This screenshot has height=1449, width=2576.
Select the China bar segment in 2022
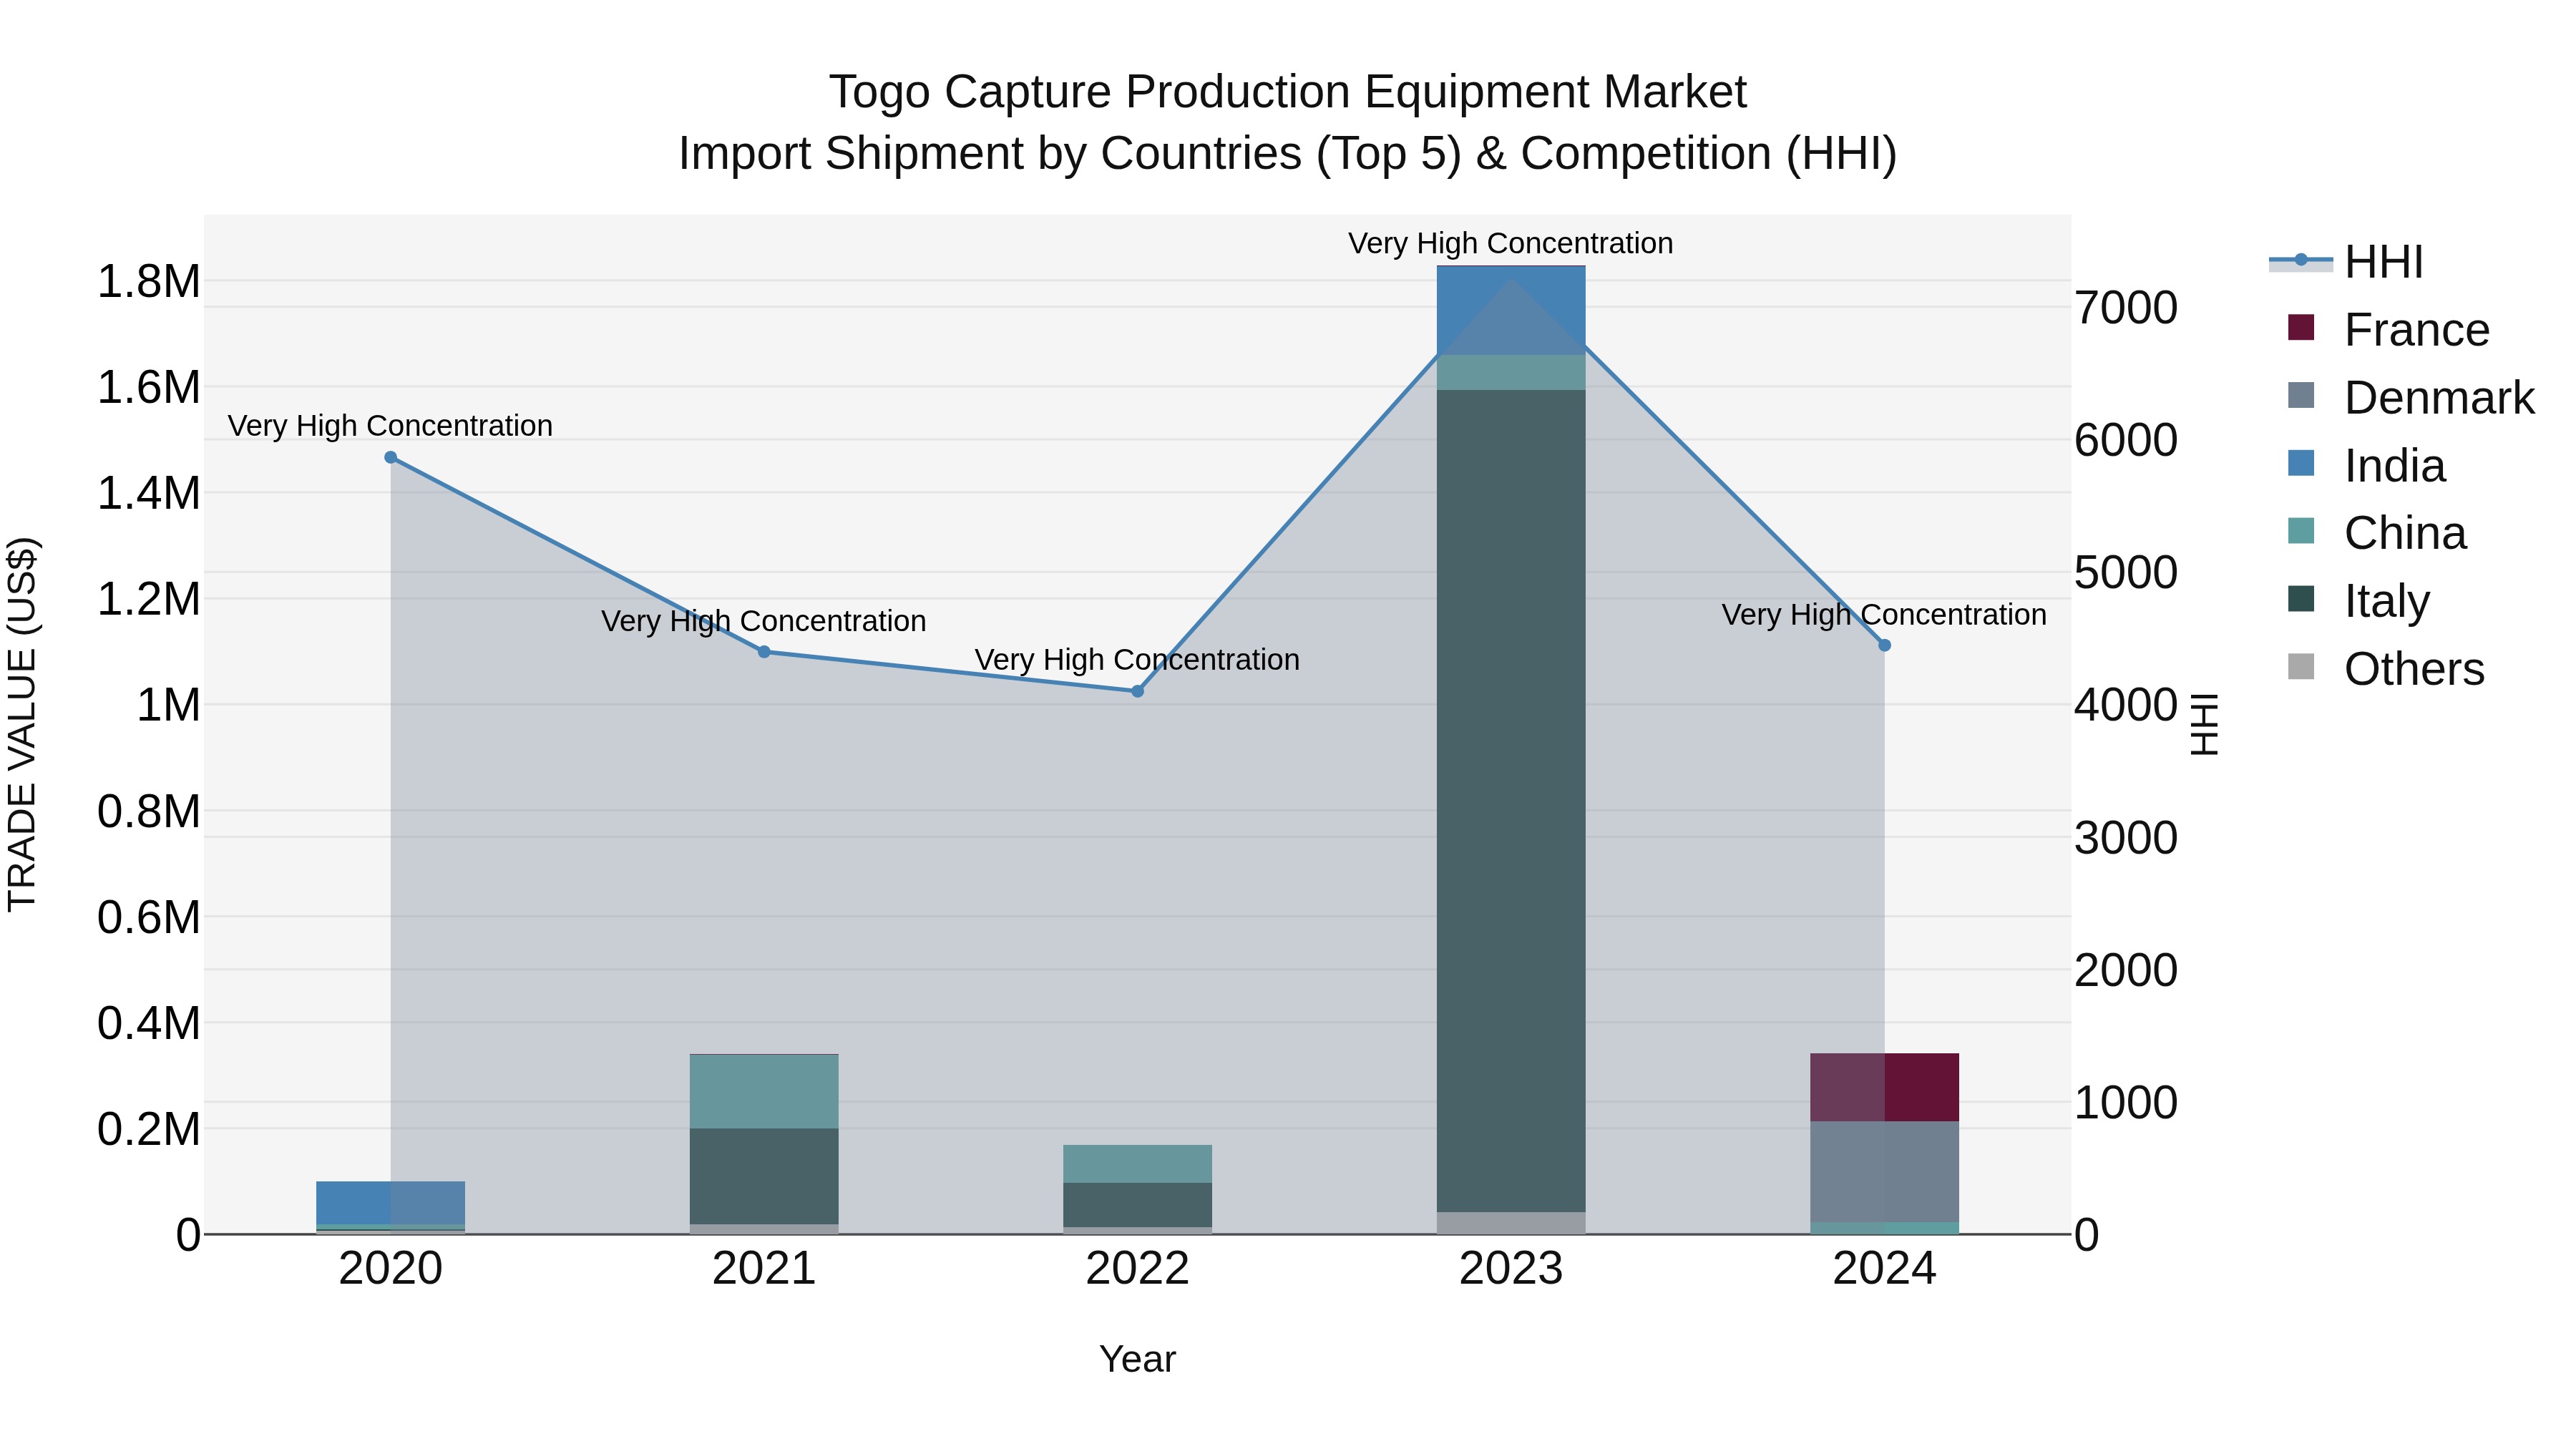click(x=1137, y=1164)
